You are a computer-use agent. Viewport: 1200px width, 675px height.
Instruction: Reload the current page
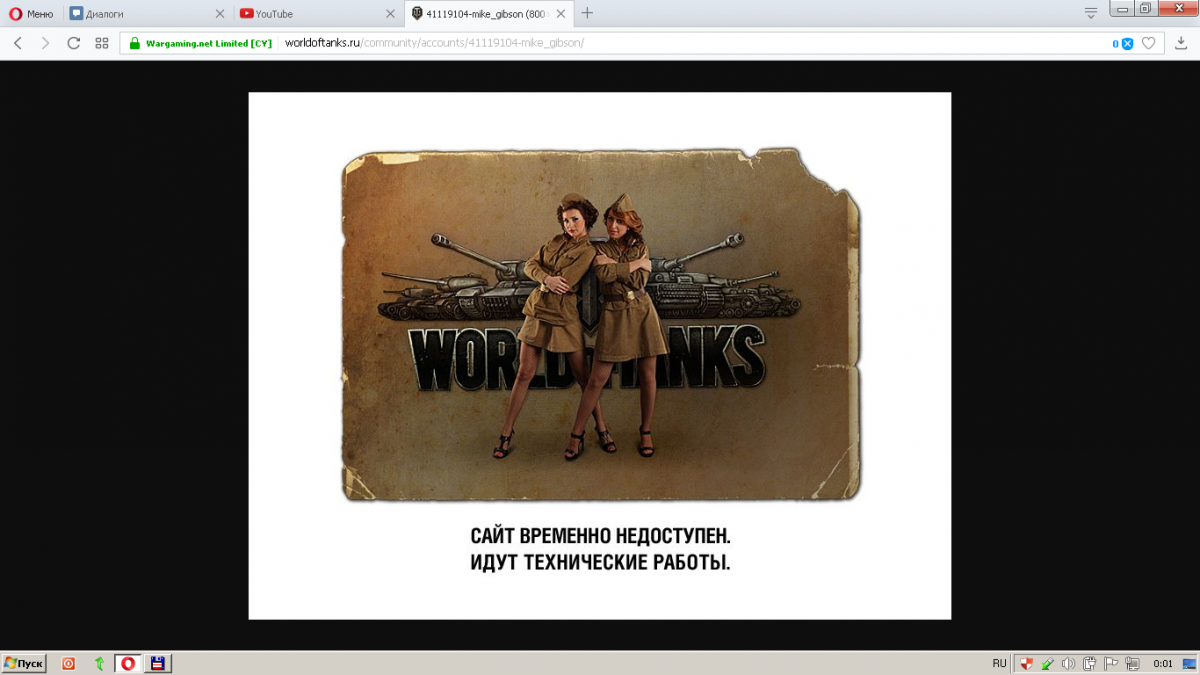73,43
